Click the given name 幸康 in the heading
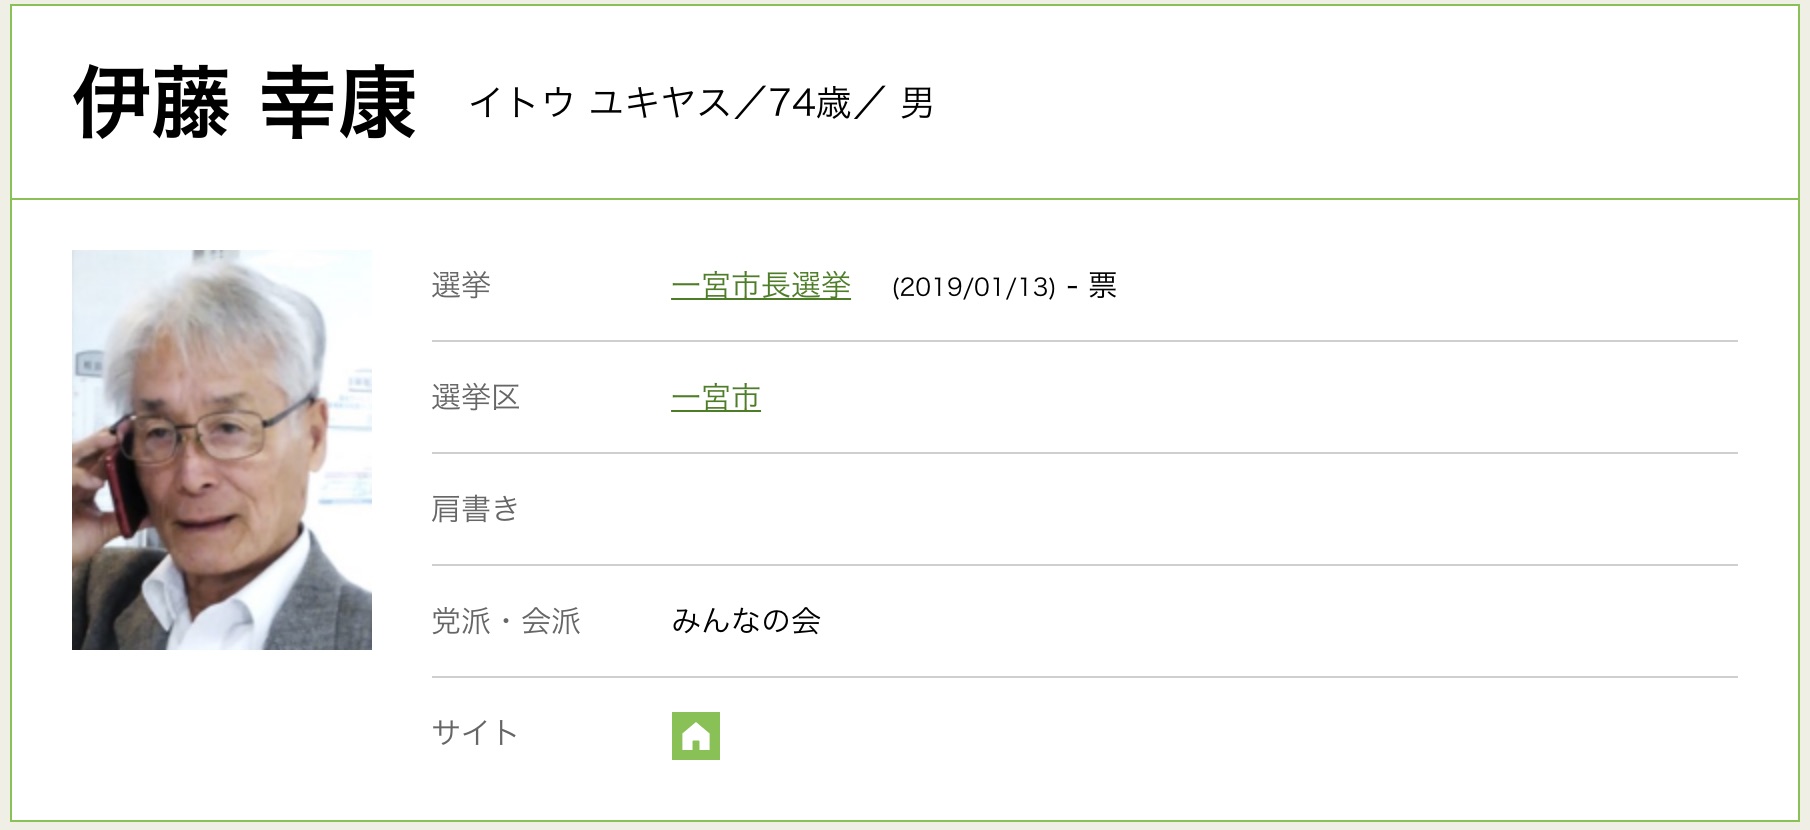Image resolution: width=1810 pixels, height=830 pixels. pyautogui.click(x=338, y=103)
